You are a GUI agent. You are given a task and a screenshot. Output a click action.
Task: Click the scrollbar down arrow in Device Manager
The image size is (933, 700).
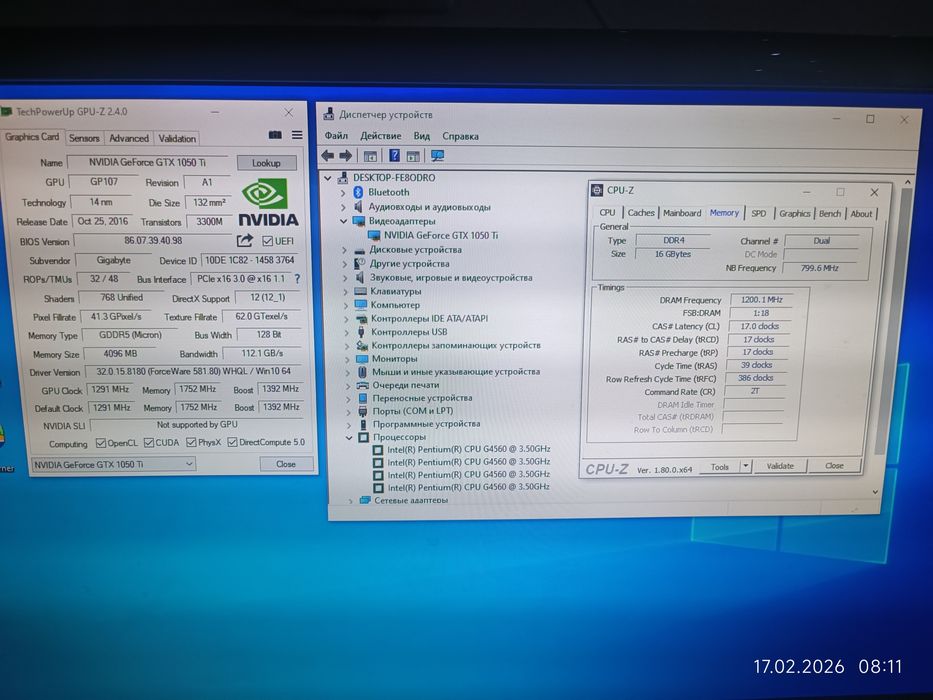(x=875, y=492)
